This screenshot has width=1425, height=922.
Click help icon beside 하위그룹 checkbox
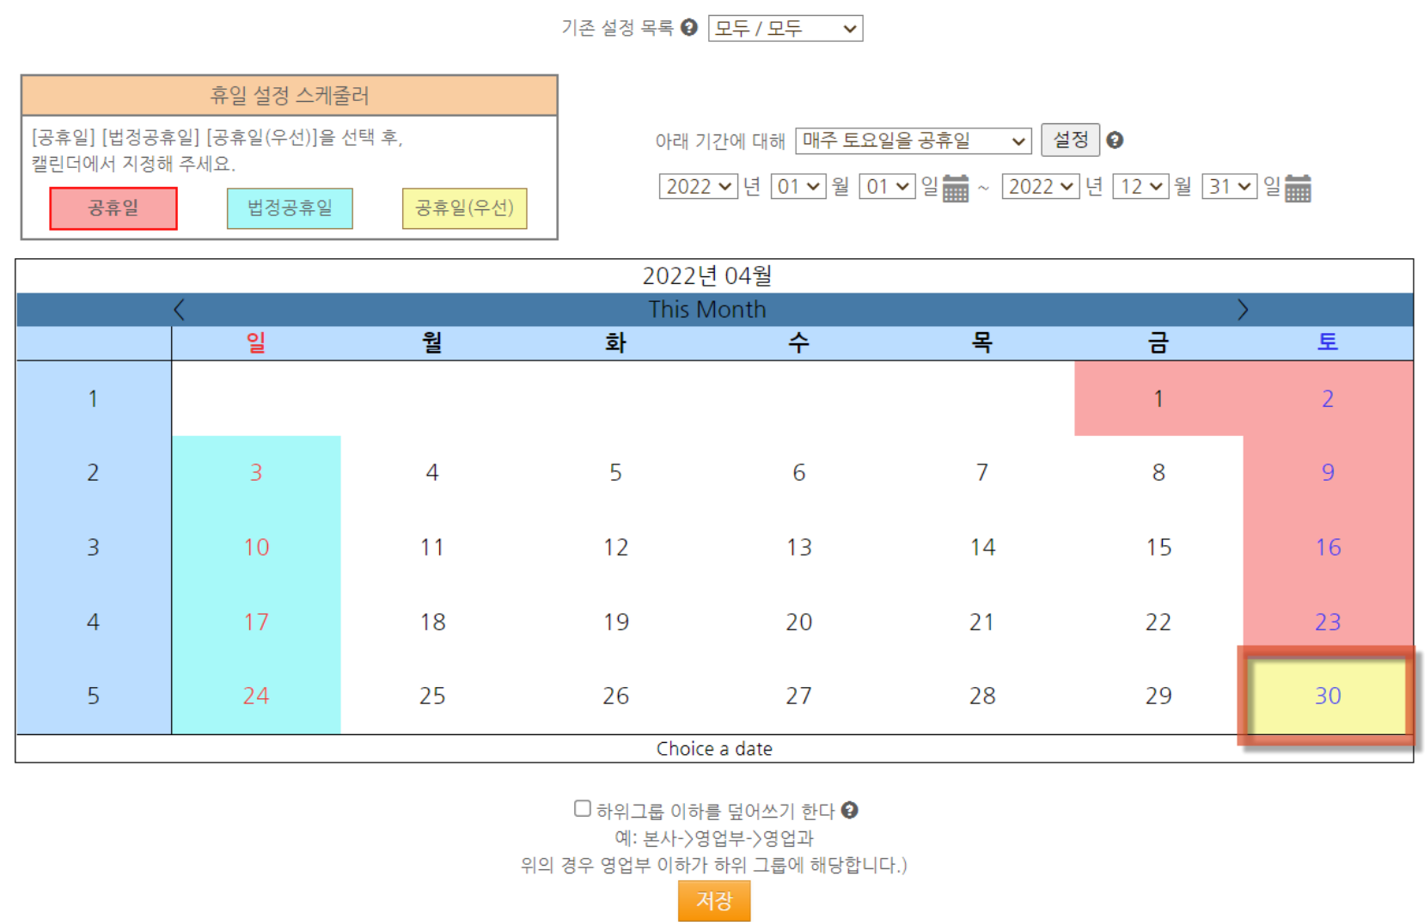849,811
